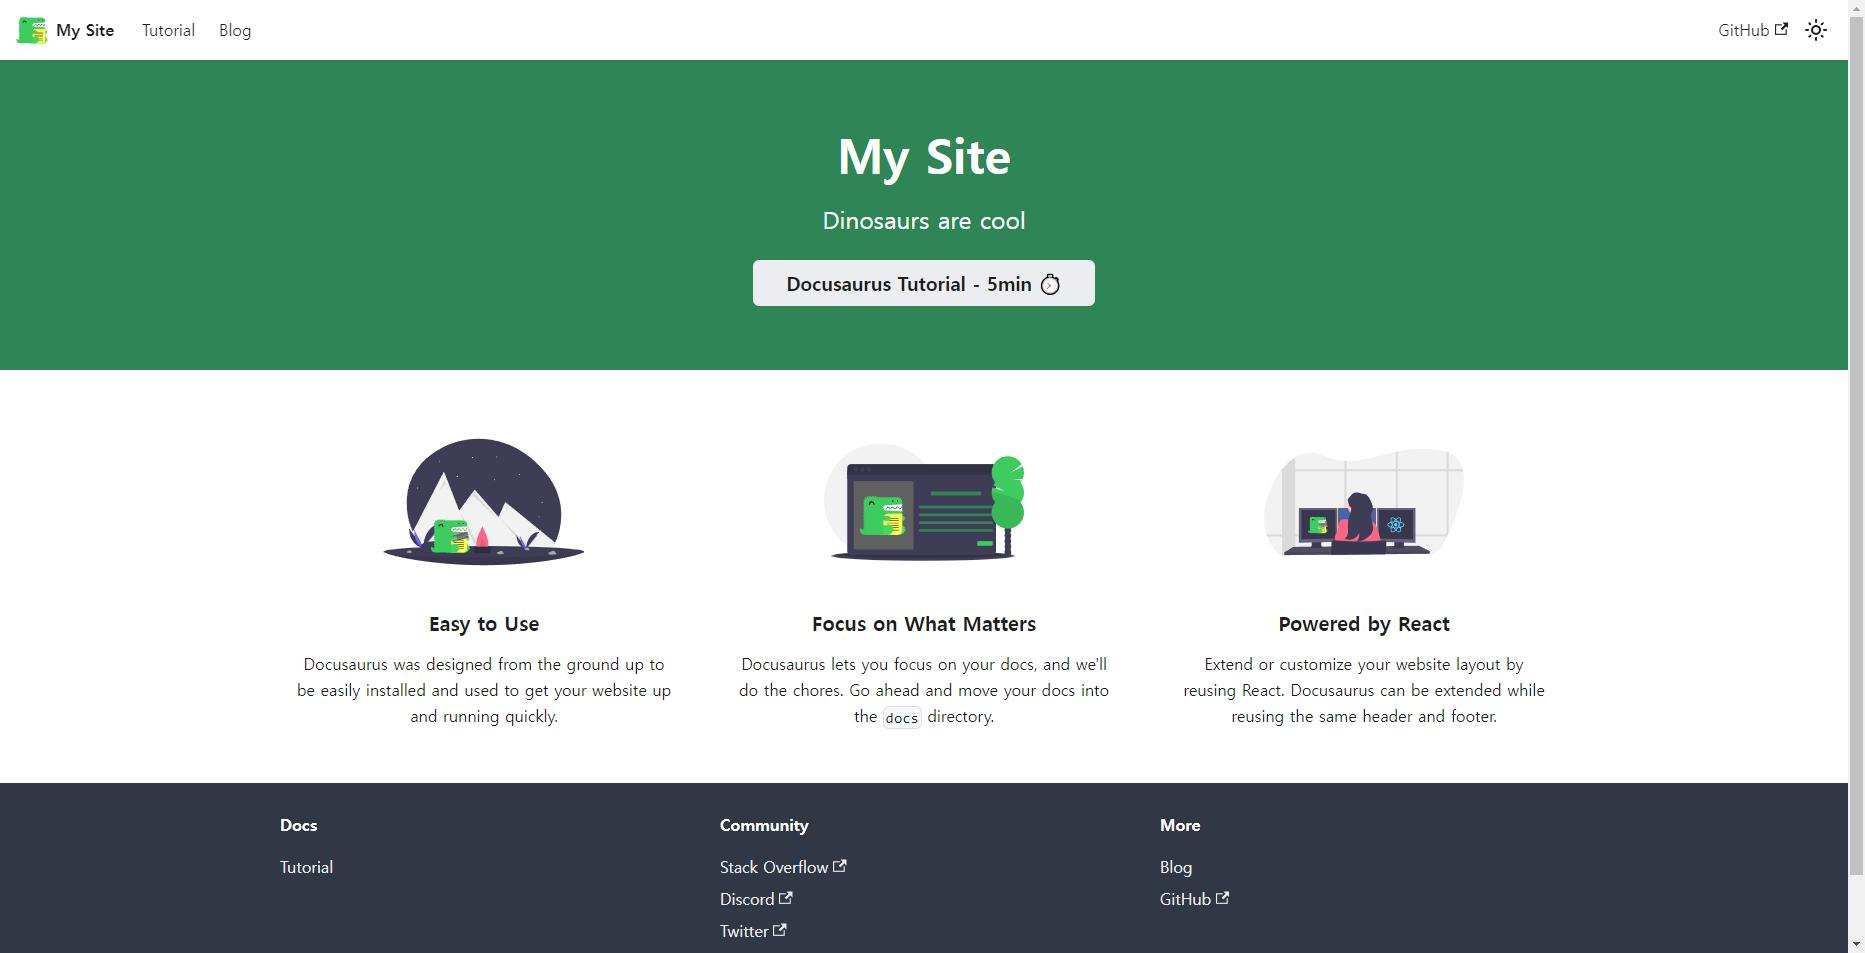1865x953 pixels.
Task: Open the Twitter footer link
Action: pos(753,931)
